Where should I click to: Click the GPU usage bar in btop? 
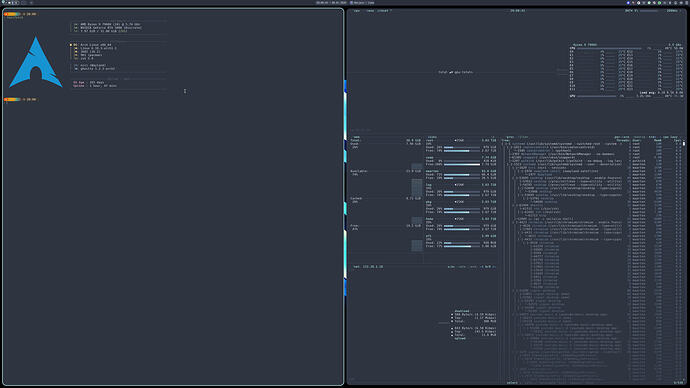click(x=596, y=96)
